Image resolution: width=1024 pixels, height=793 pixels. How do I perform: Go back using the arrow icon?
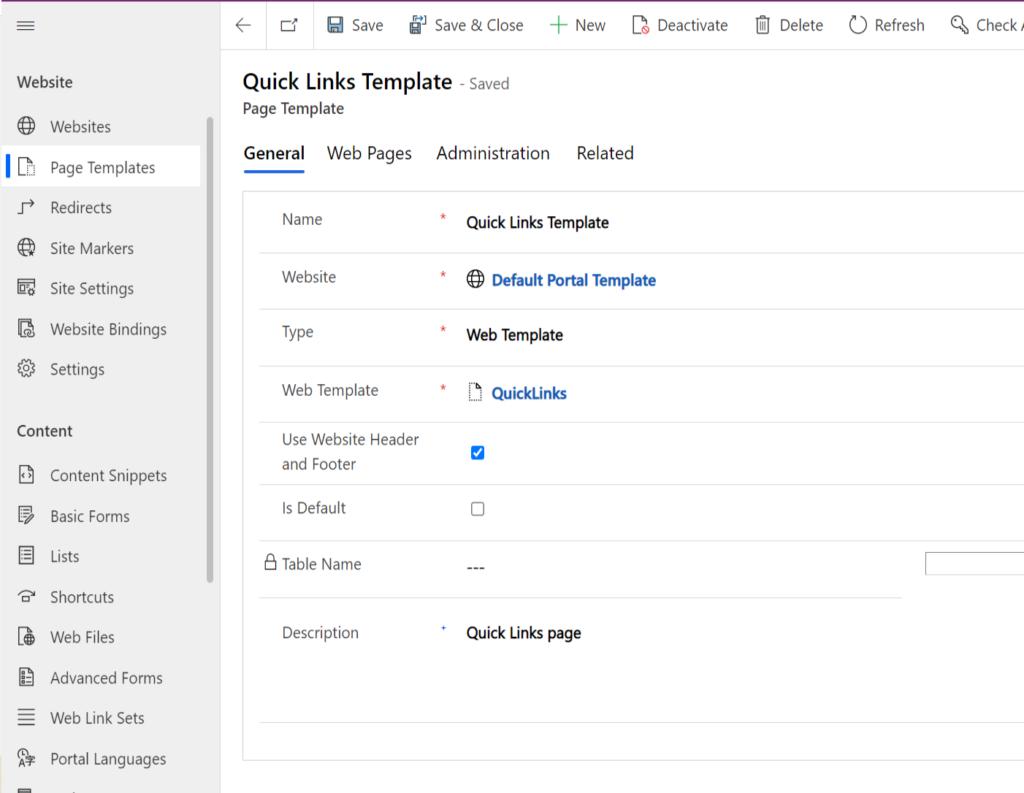tap(243, 25)
